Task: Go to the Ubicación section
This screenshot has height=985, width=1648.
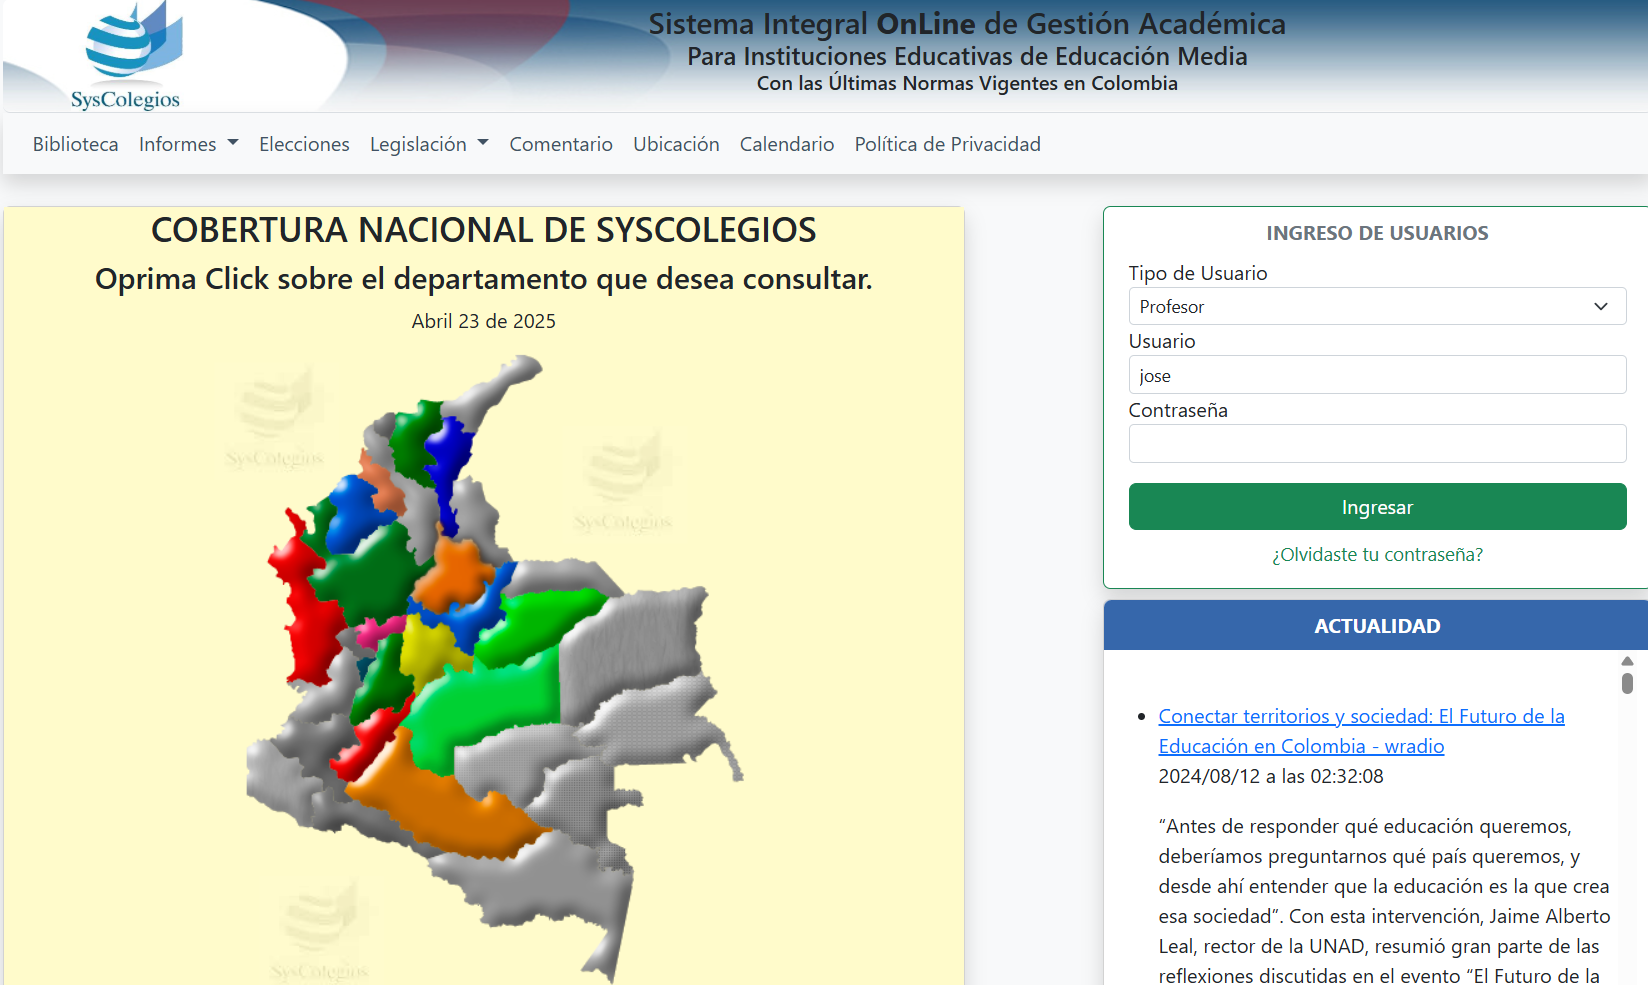Action: coord(676,144)
